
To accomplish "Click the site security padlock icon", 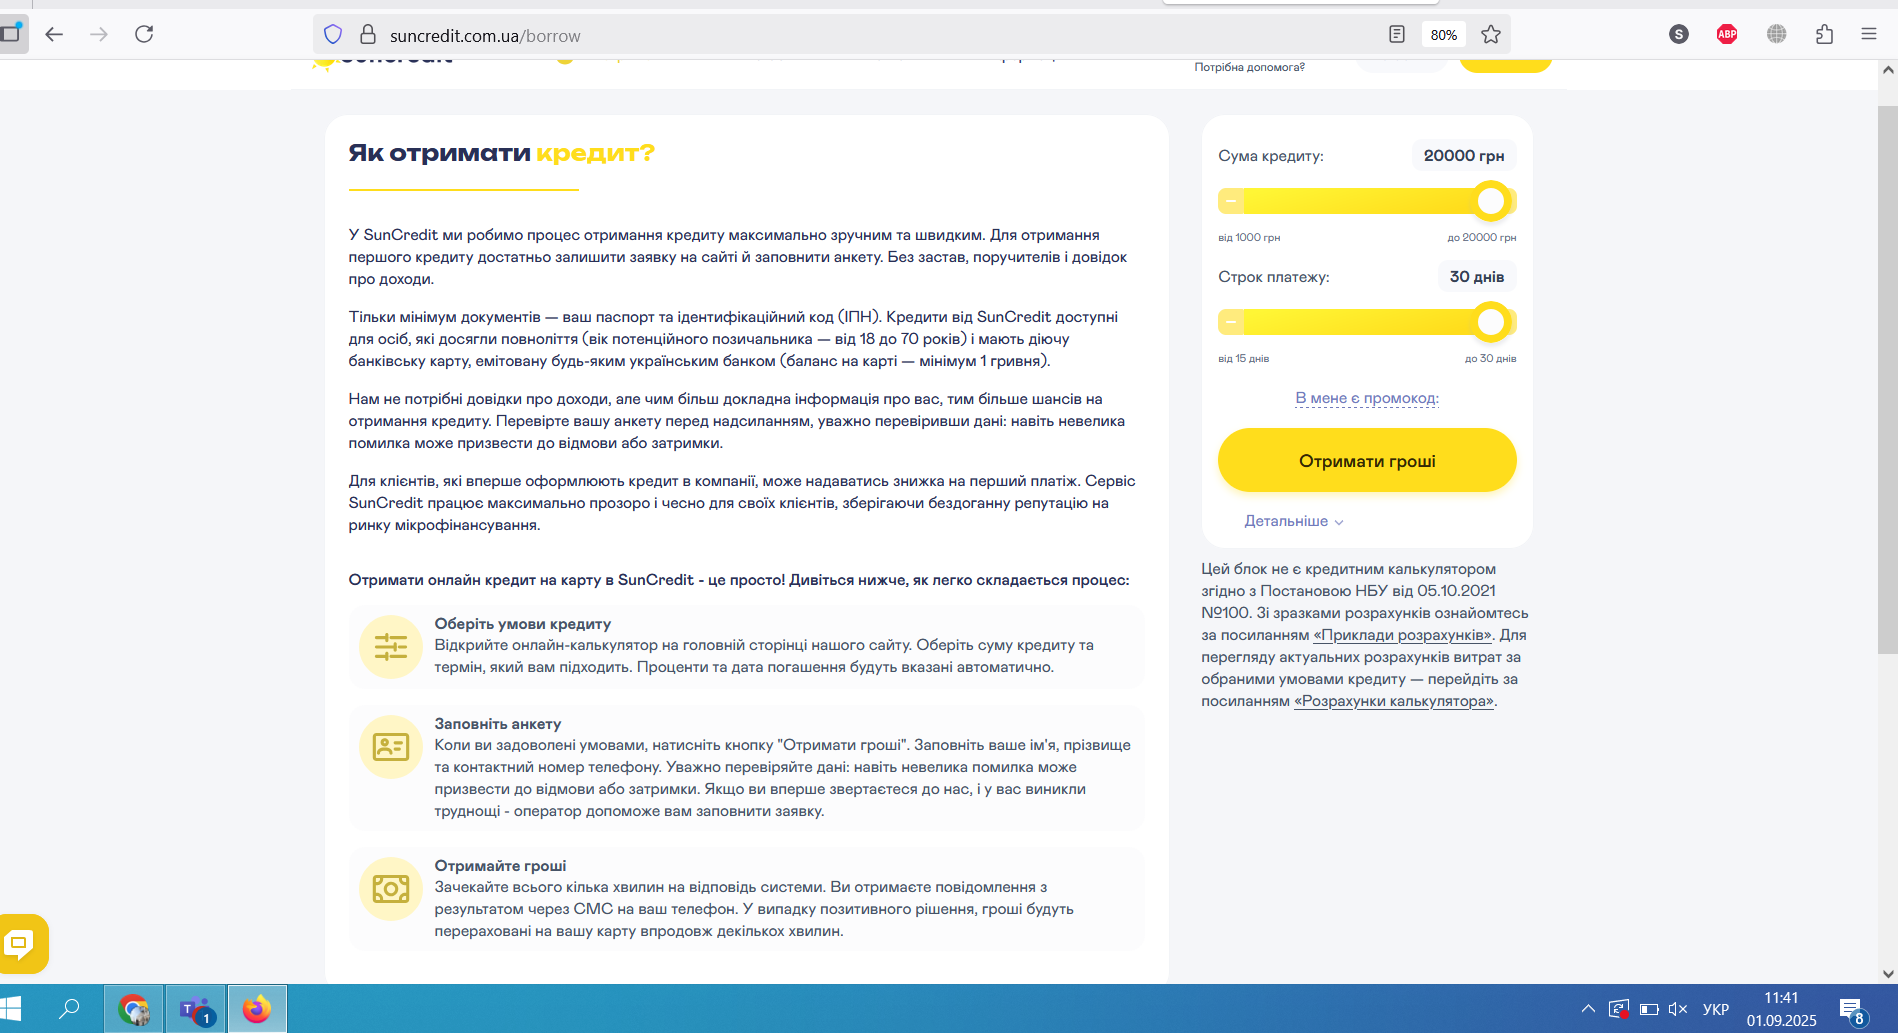I will tap(368, 35).
